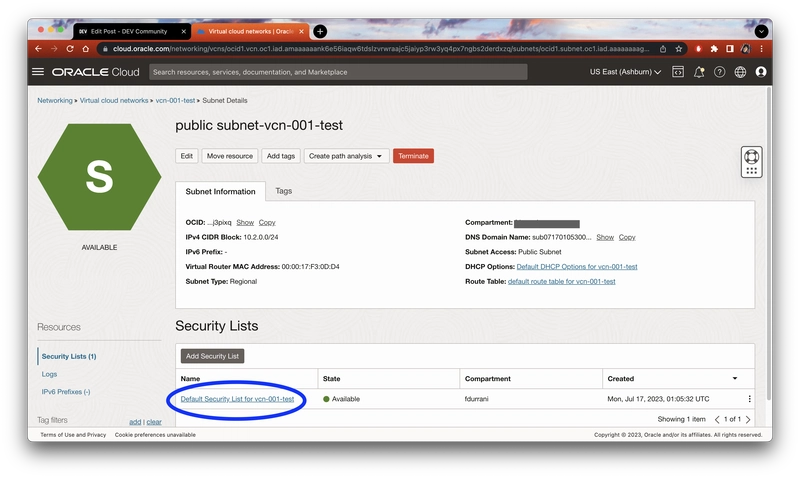Screen dimensions: 800x478
Task: Reload the page with browser refresh icon
Action: click(70, 48)
